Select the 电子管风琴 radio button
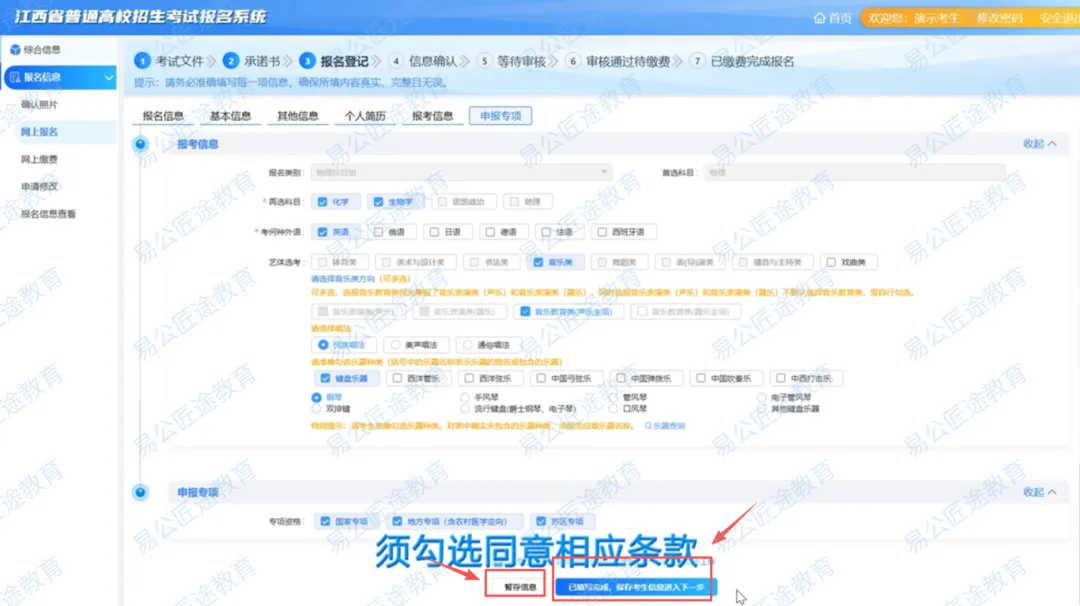Screen dimensions: 1080x606 [x=761, y=397]
